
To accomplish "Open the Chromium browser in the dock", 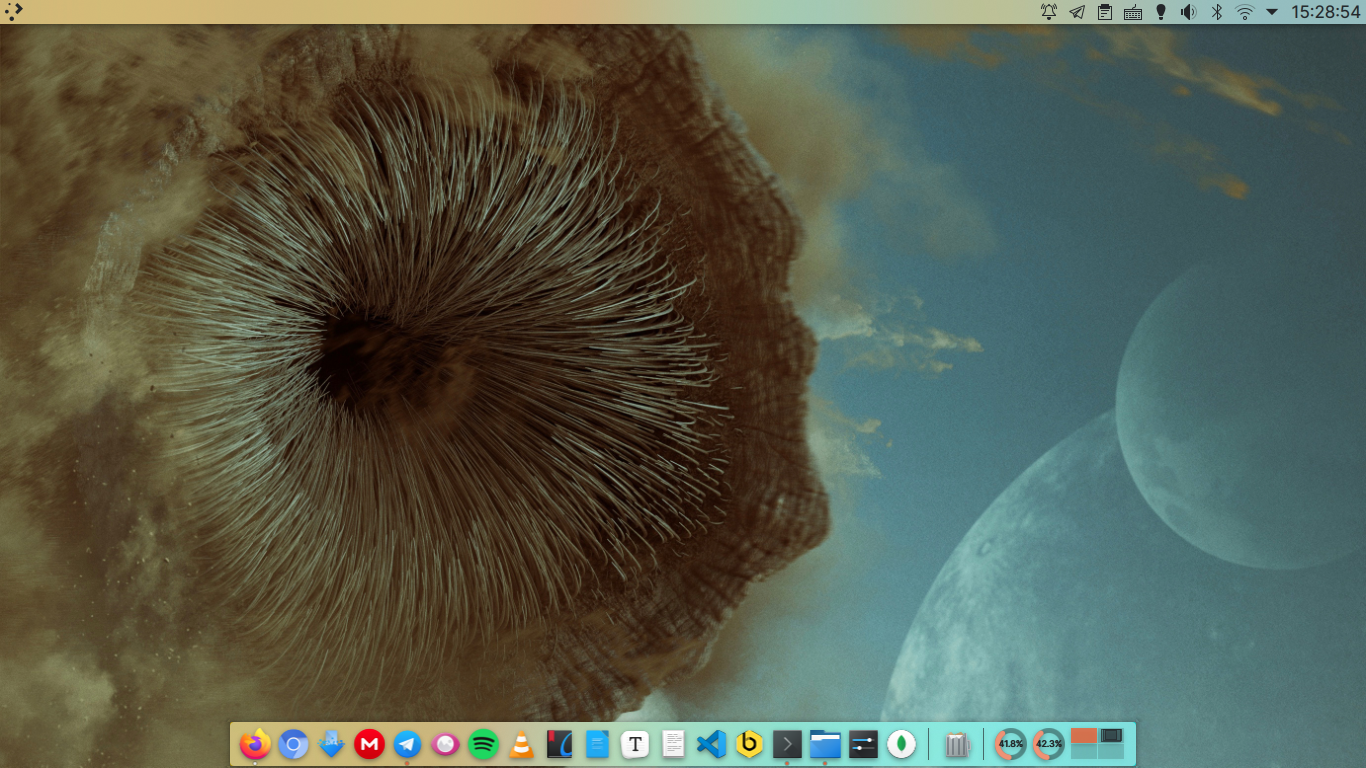I will tap(293, 744).
